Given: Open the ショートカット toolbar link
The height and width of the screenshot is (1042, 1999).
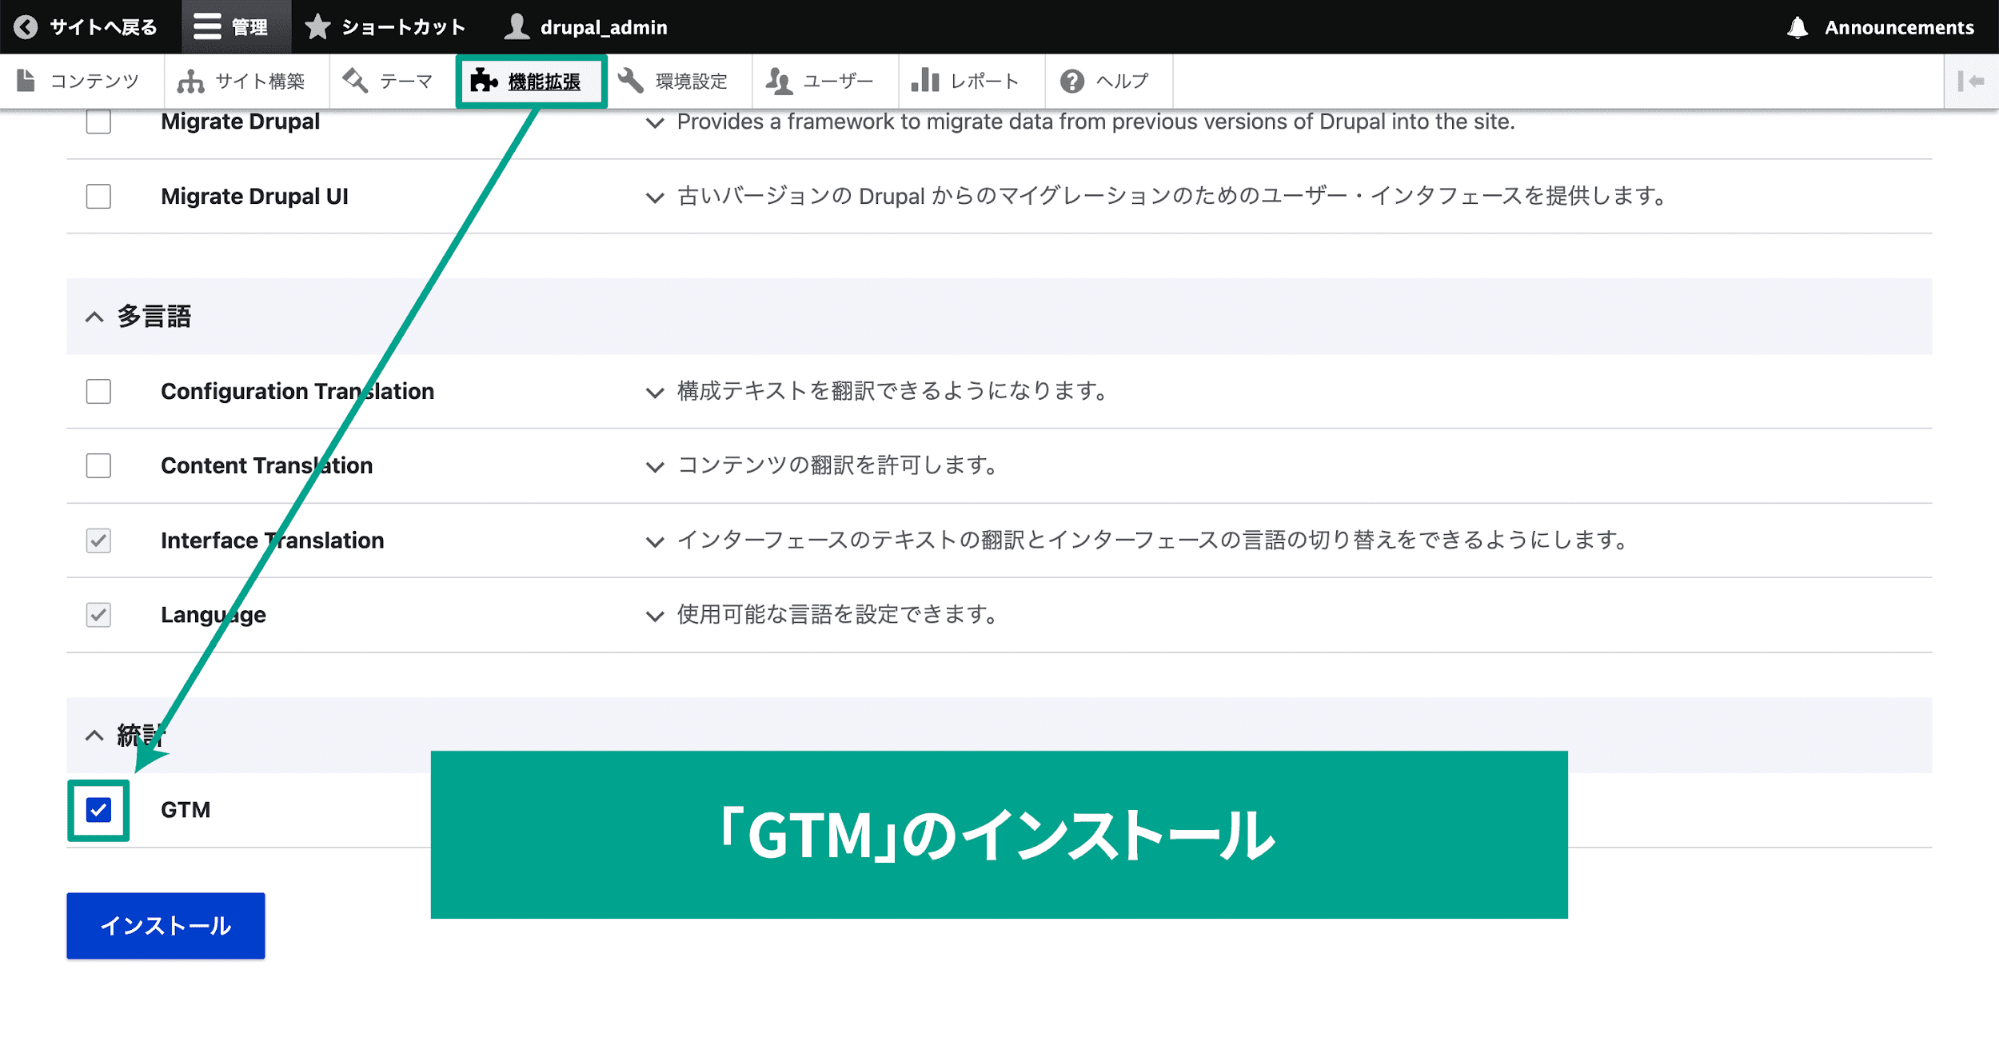Looking at the screenshot, I should click(388, 27).
